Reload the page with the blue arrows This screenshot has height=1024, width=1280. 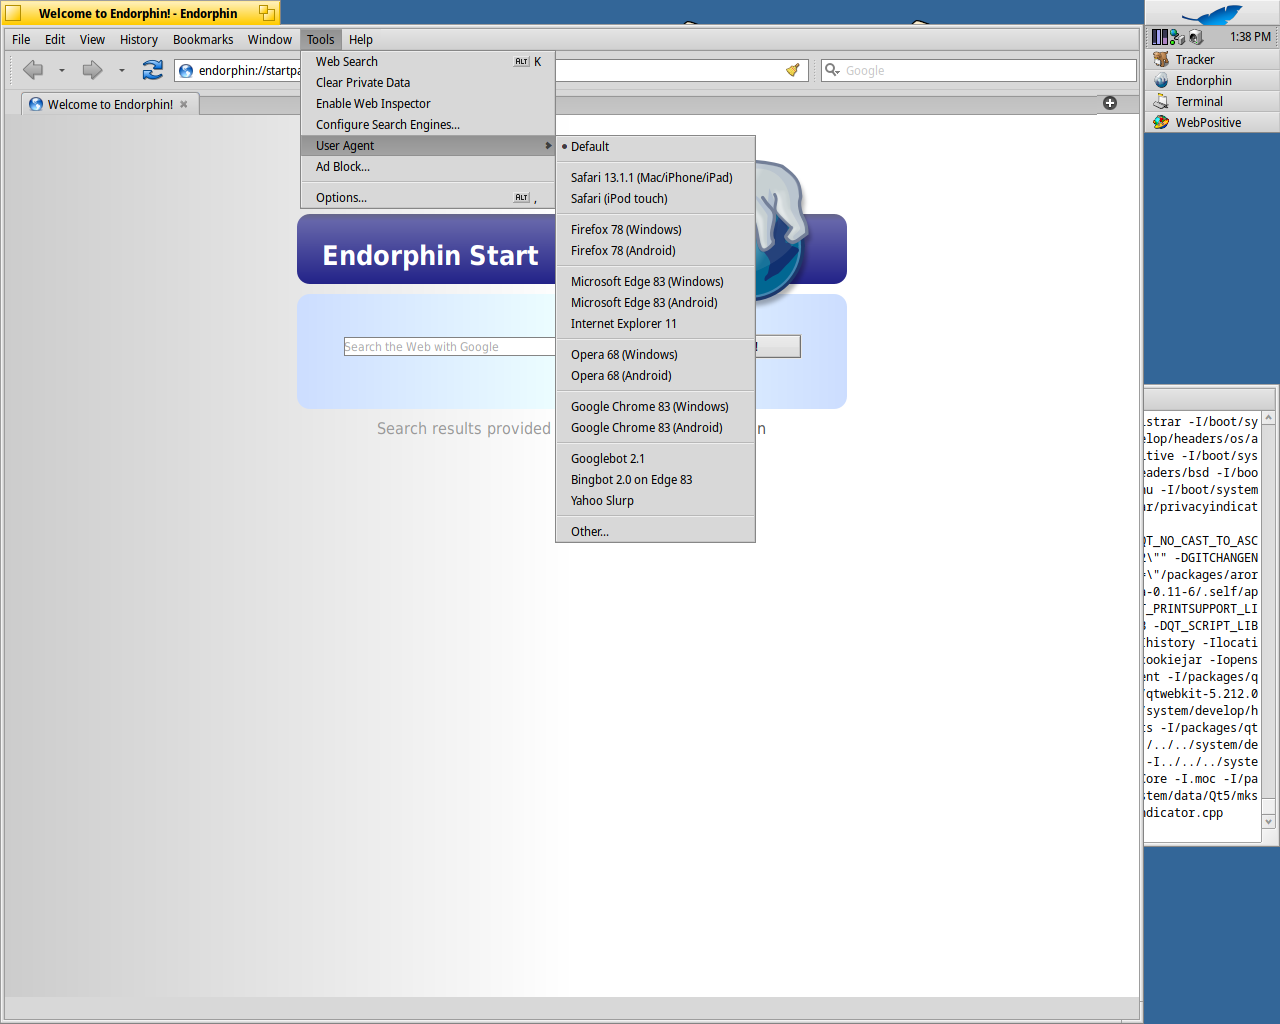(x=152, y=70)
